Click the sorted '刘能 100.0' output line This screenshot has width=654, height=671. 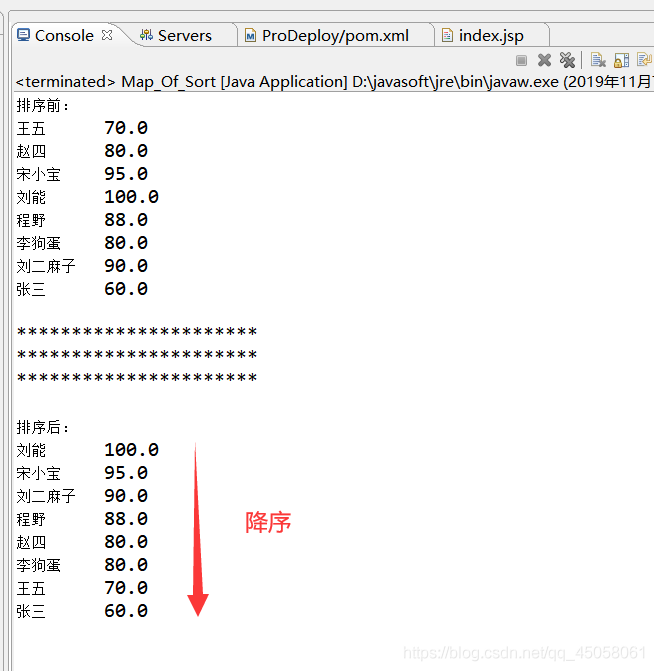click(87, 450)
